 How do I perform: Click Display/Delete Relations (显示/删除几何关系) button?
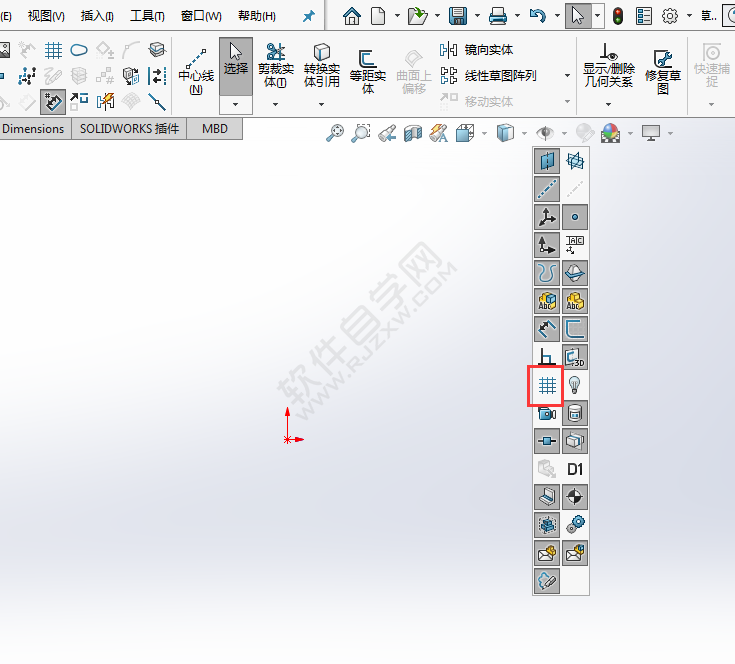click(608, 65)
